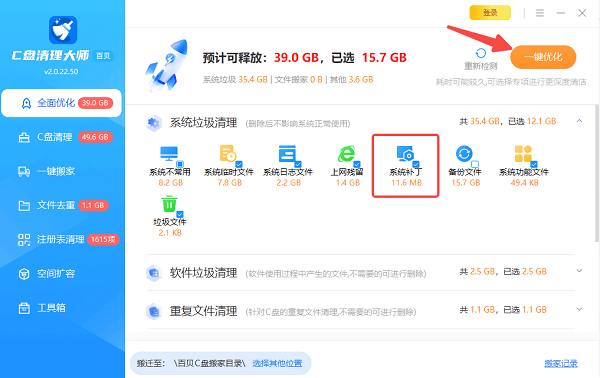Image resolution: width=600 pixels, height=378 pixels.
Task: Click the 登录 login button
Action: click(490, 13)
